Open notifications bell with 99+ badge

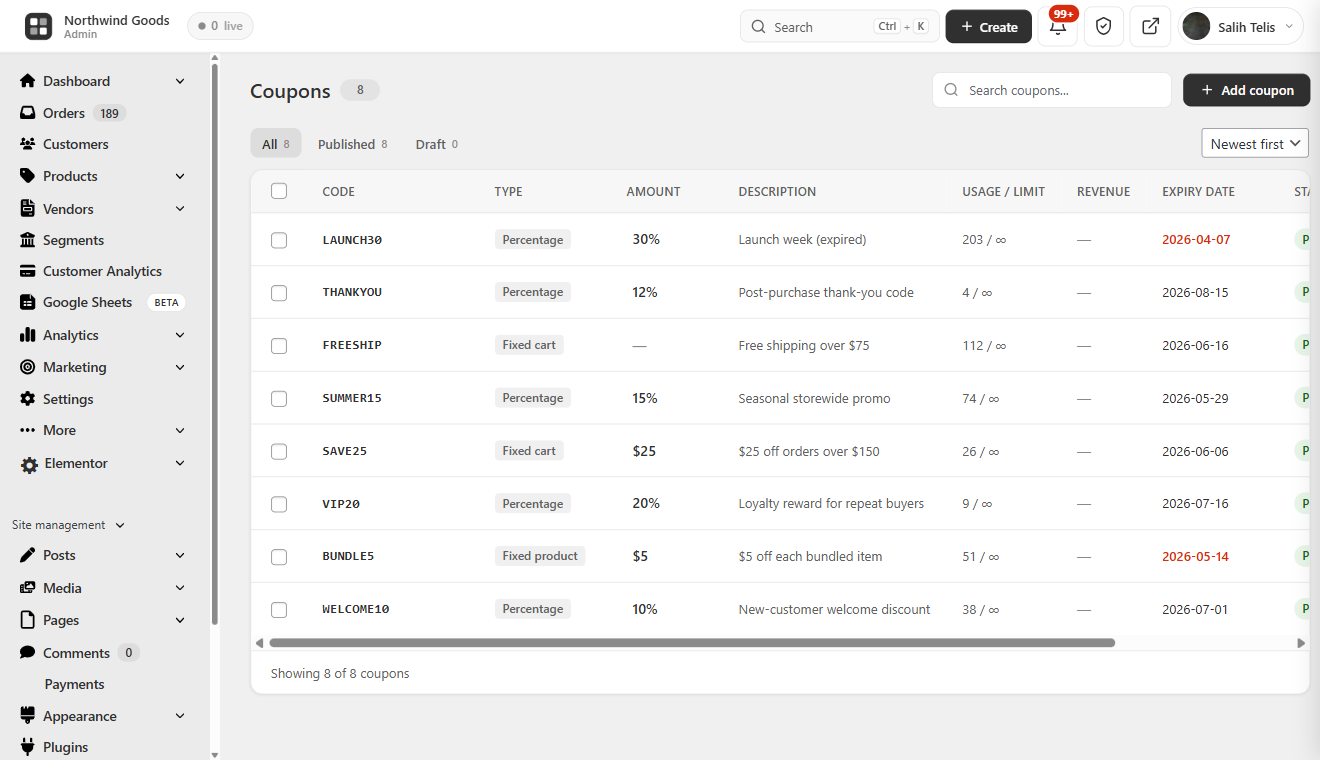(1058, 27)
